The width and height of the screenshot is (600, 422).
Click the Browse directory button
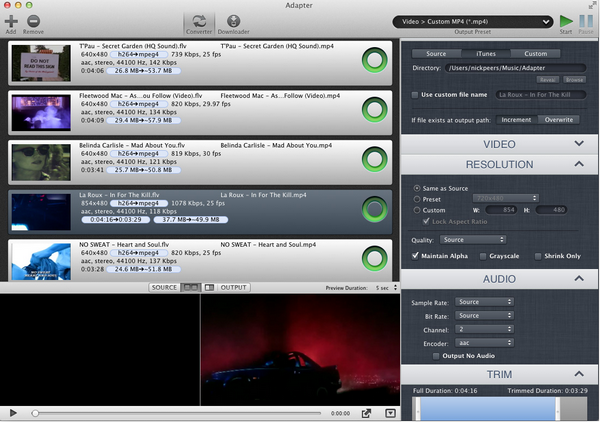click(x=574, y=77)
